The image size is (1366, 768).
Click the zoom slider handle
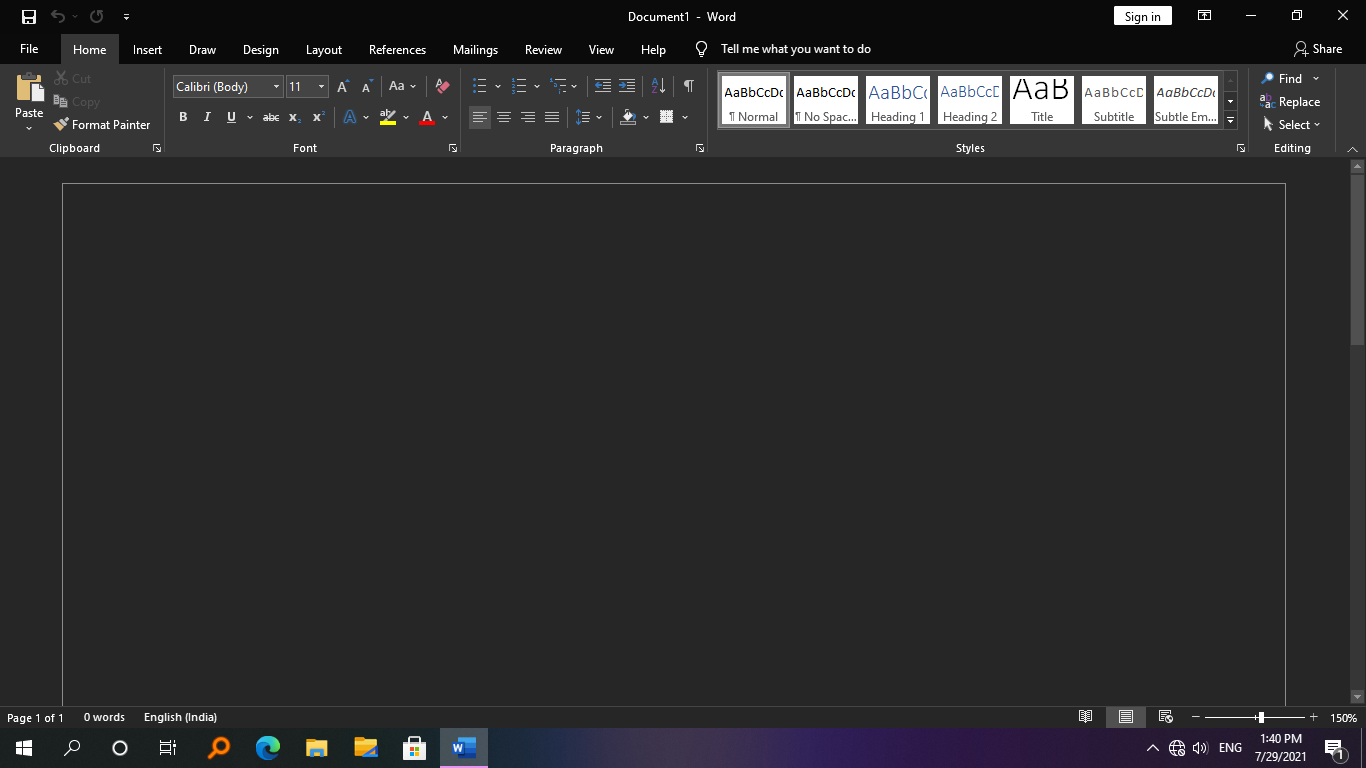1261,717
